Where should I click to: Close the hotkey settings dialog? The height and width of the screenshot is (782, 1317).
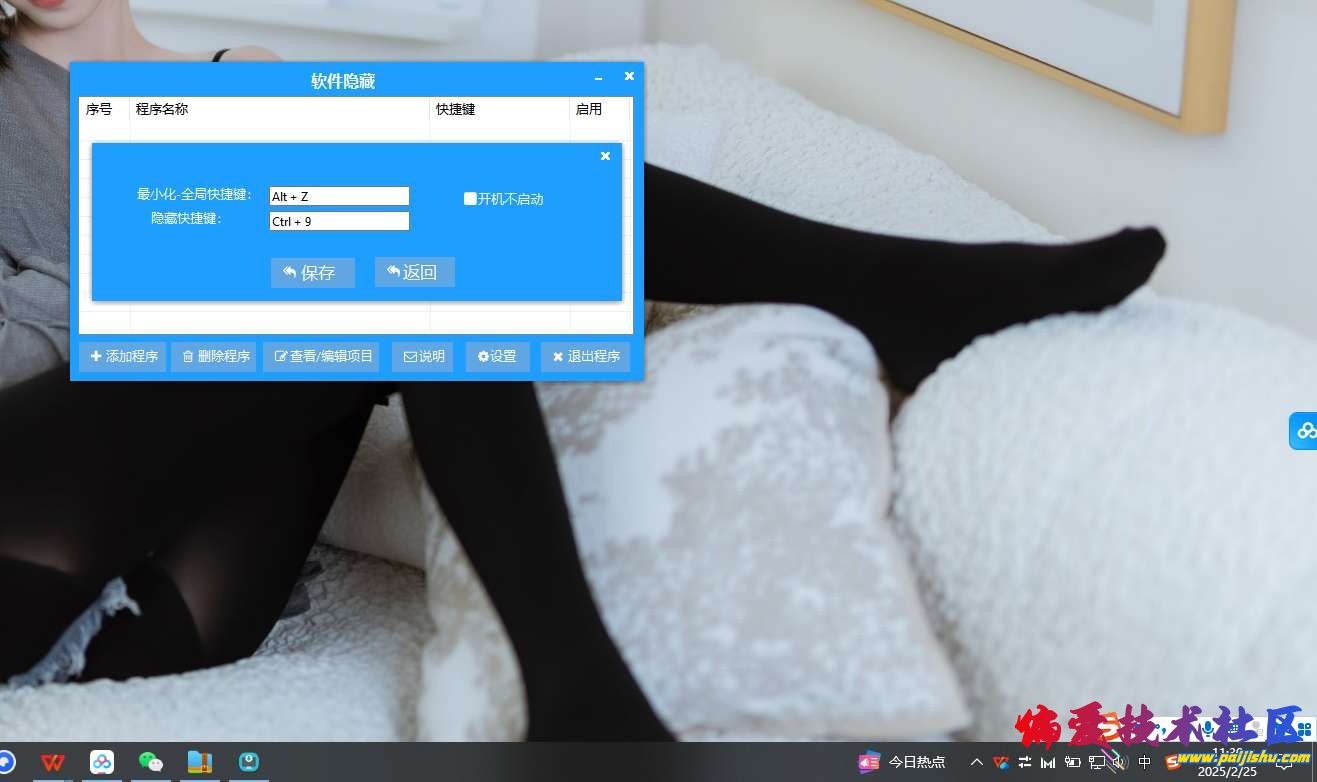point(605,156)
